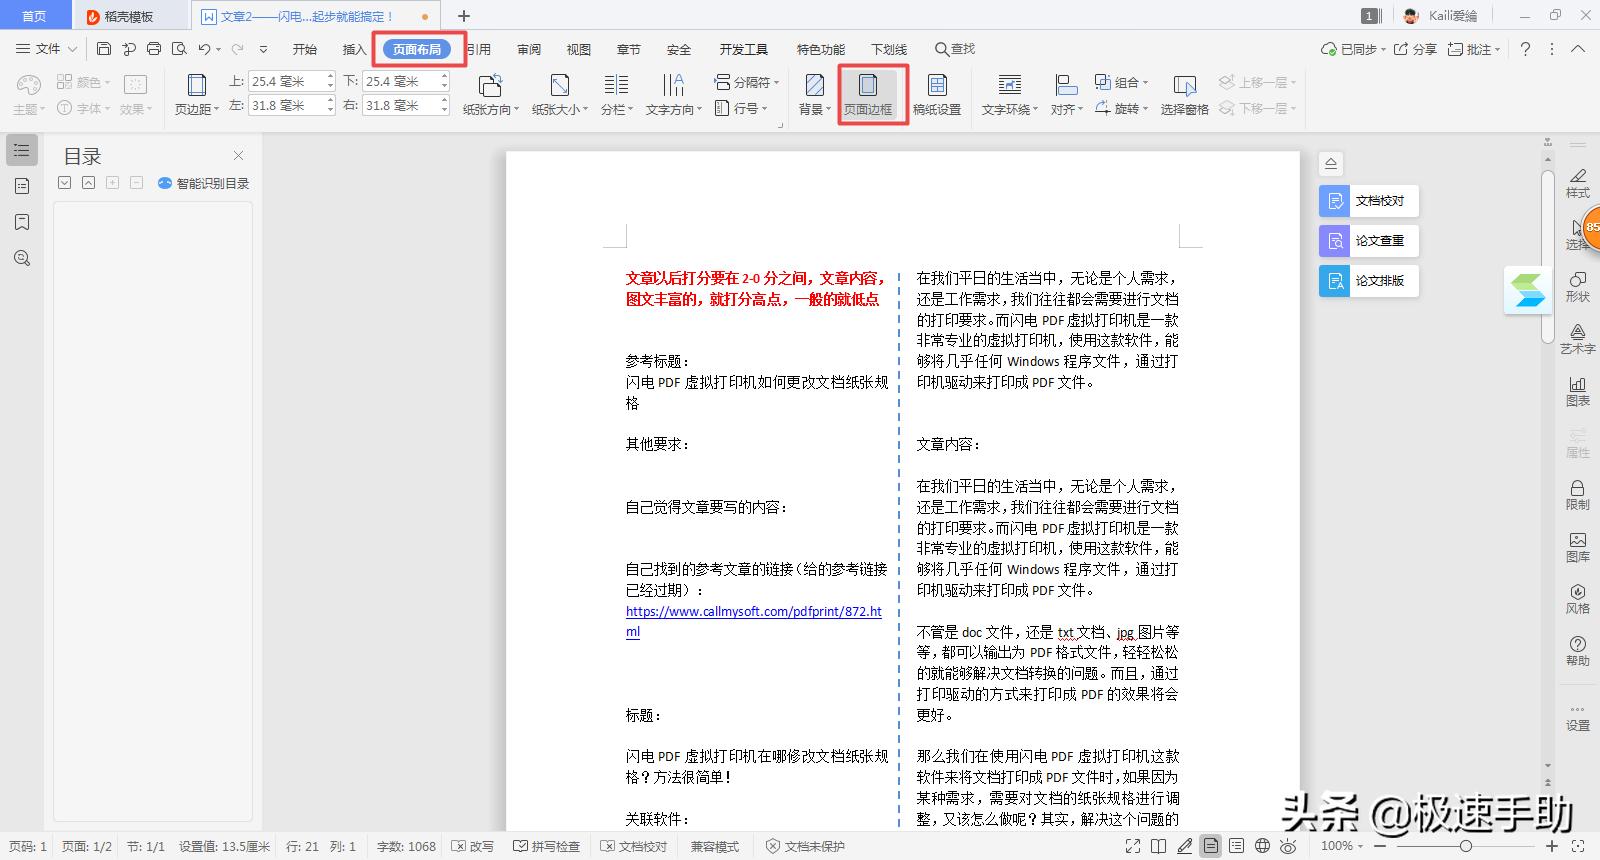
Task: Open 艺术字 (WordArt) in right sidebar
Action: (1577, 338)
